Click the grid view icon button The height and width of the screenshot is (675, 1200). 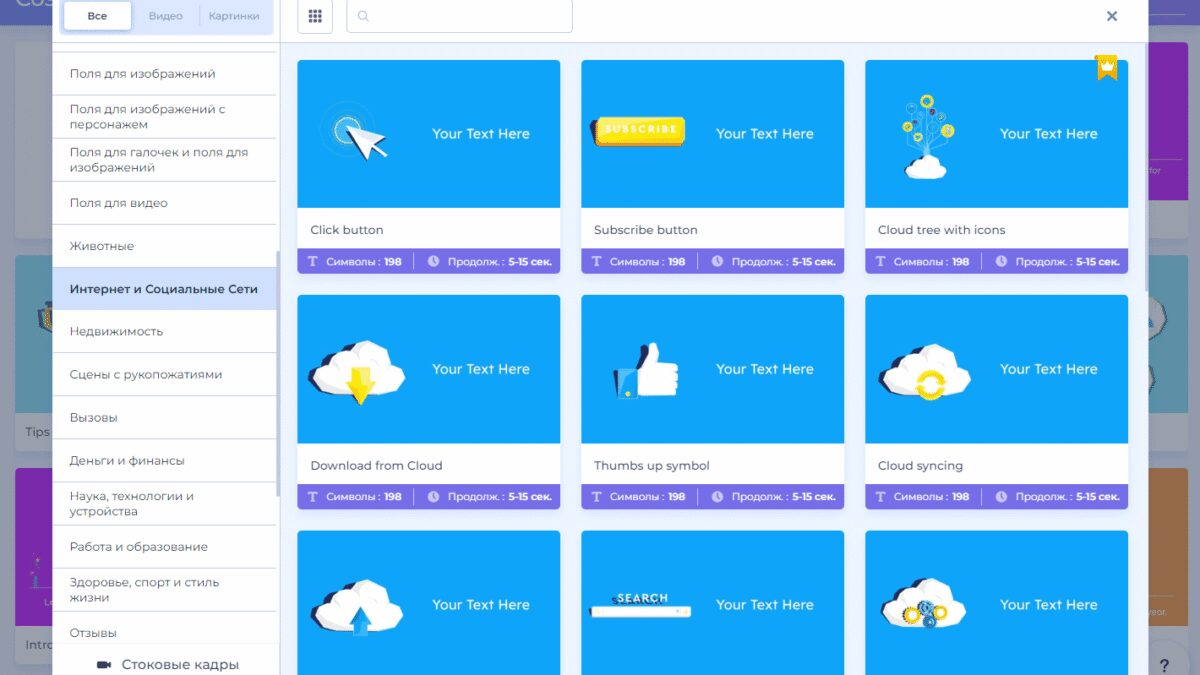tap(315, 16)
